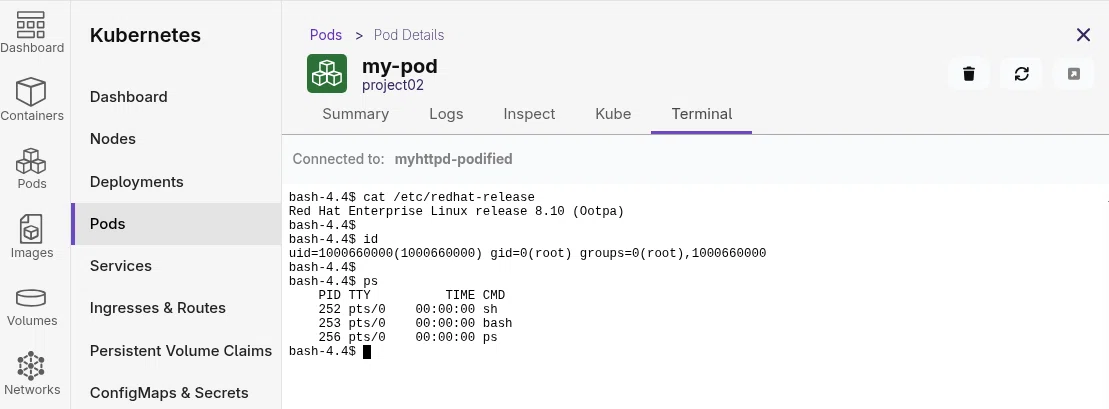
Task: Open the Kube tab
Action: tap(613, 114)
